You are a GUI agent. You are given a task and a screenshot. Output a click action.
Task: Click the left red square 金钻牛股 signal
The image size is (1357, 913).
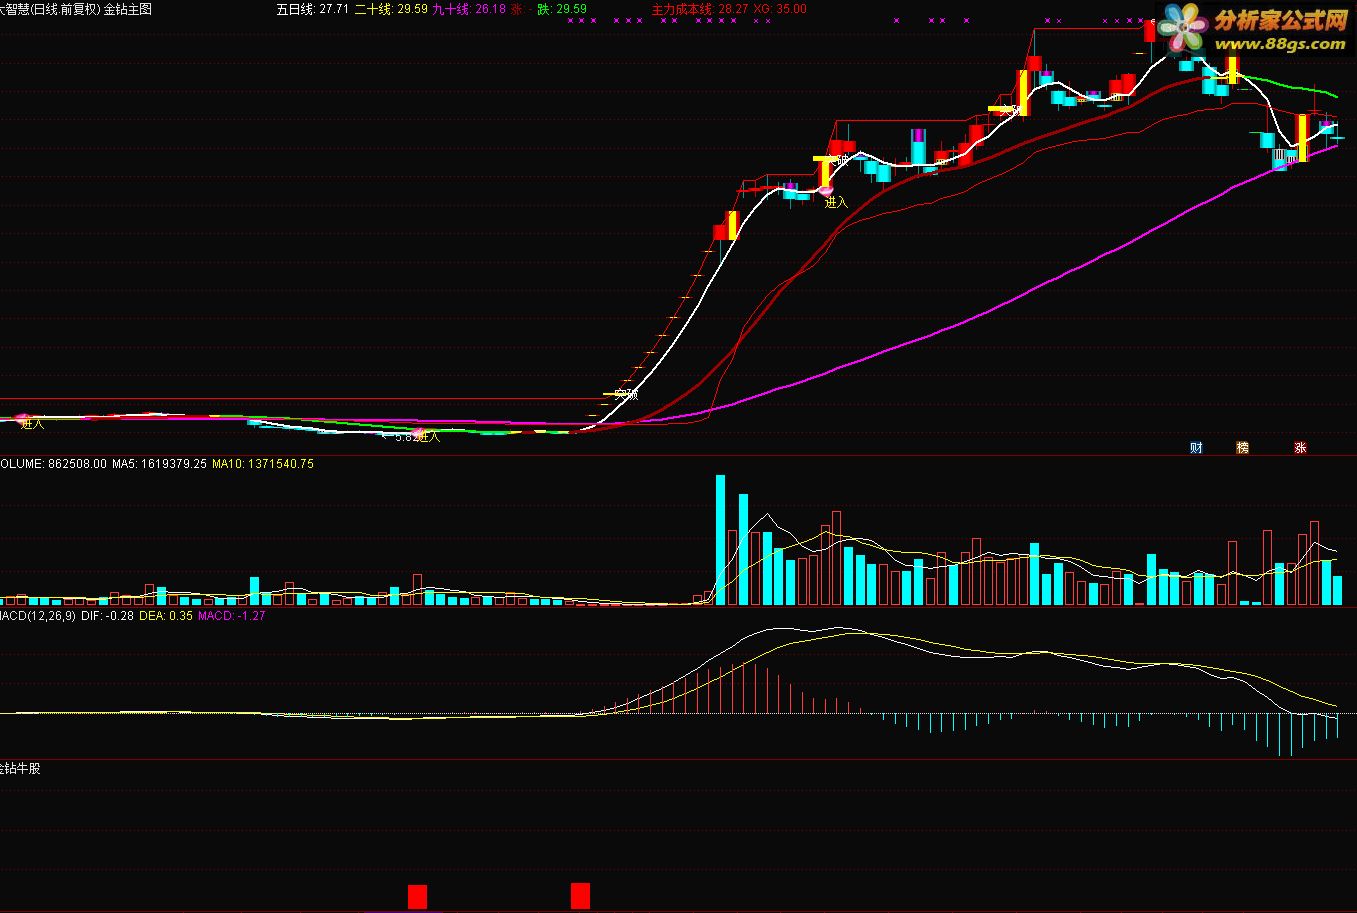click(x=417, y=896)
